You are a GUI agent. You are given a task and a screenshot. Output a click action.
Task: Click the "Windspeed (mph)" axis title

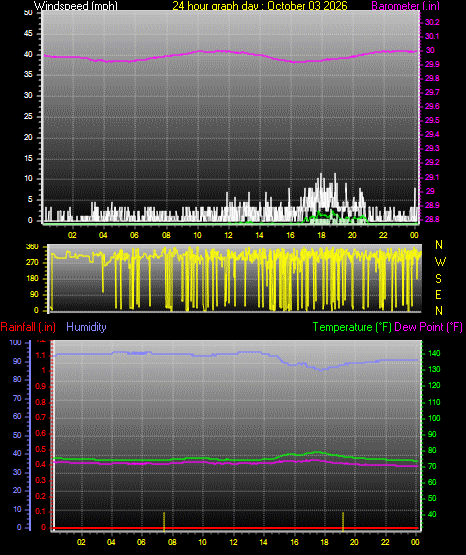click(x=76, y=6)
